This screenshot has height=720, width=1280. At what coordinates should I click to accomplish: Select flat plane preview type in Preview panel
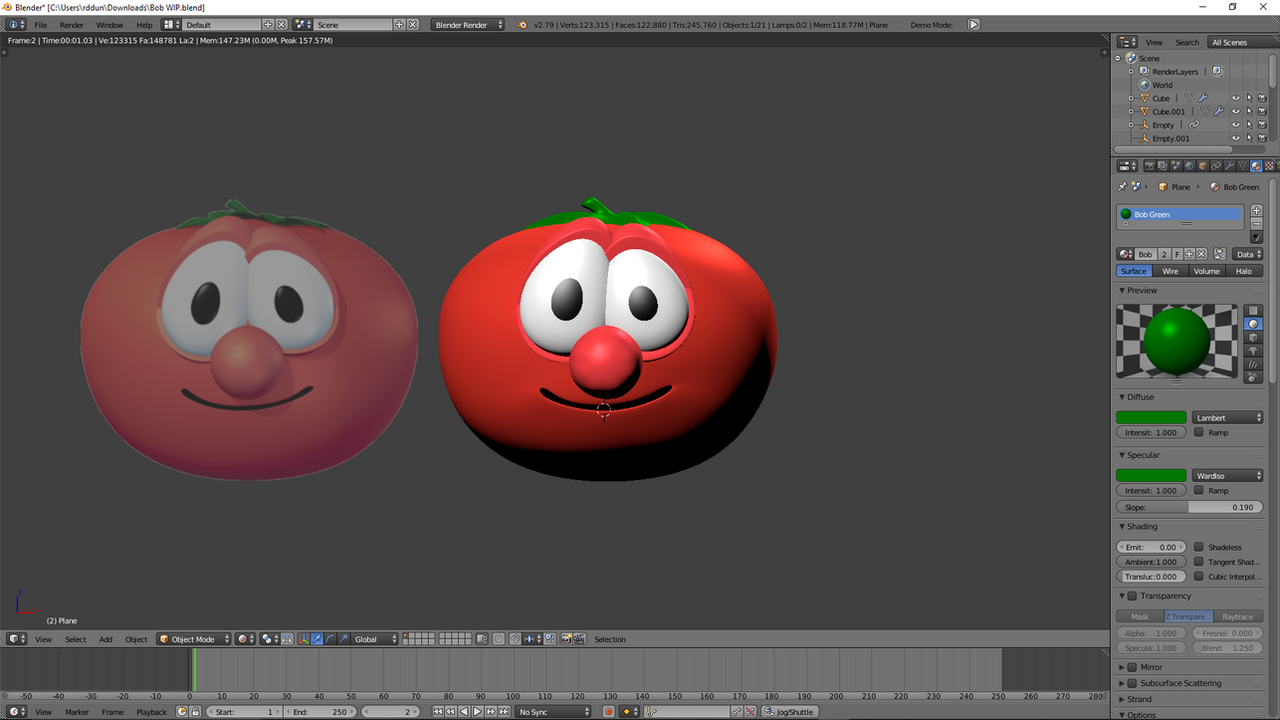(x=1253, y=311)
